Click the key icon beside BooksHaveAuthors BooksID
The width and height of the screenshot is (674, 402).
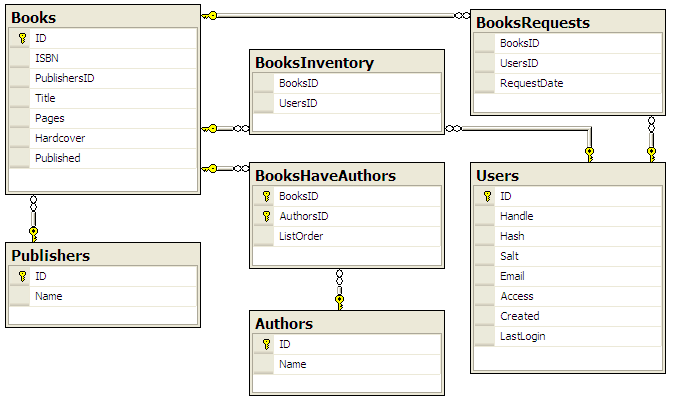click(x=266, y=196)
